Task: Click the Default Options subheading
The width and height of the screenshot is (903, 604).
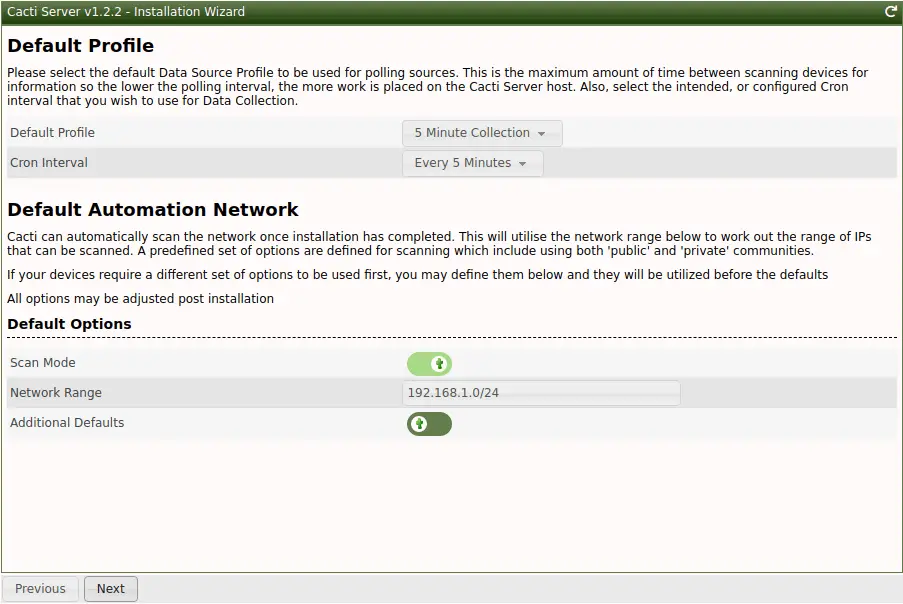Action: point(69,324)
